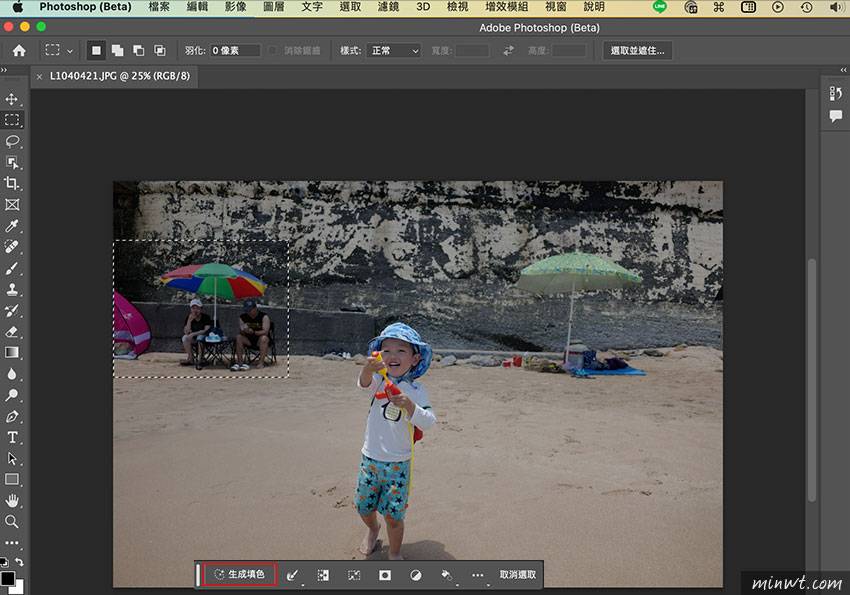The height and width of the screenshot is (595, 850).
Task: Select the Crop tool
Action: point(13,183)
